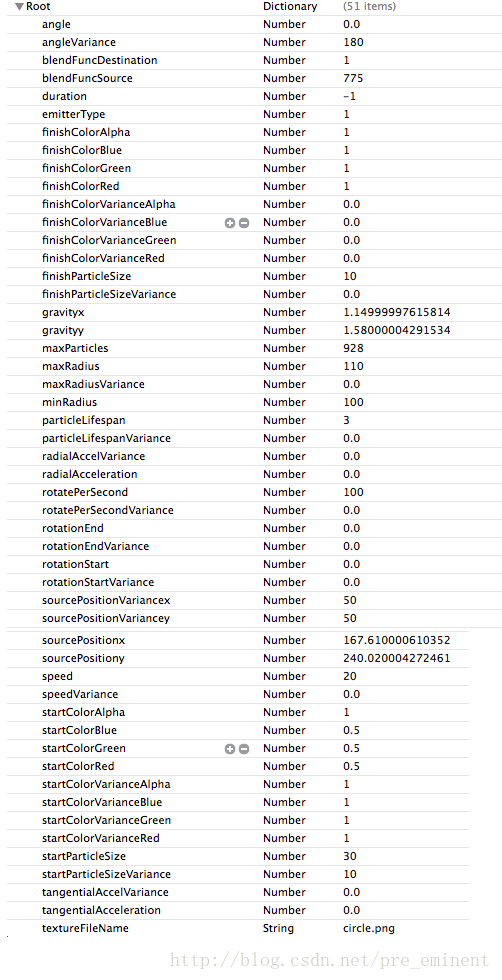Select the blendFuncSource value 775
This screenshot has width=502, height=980.
(353, 79)
